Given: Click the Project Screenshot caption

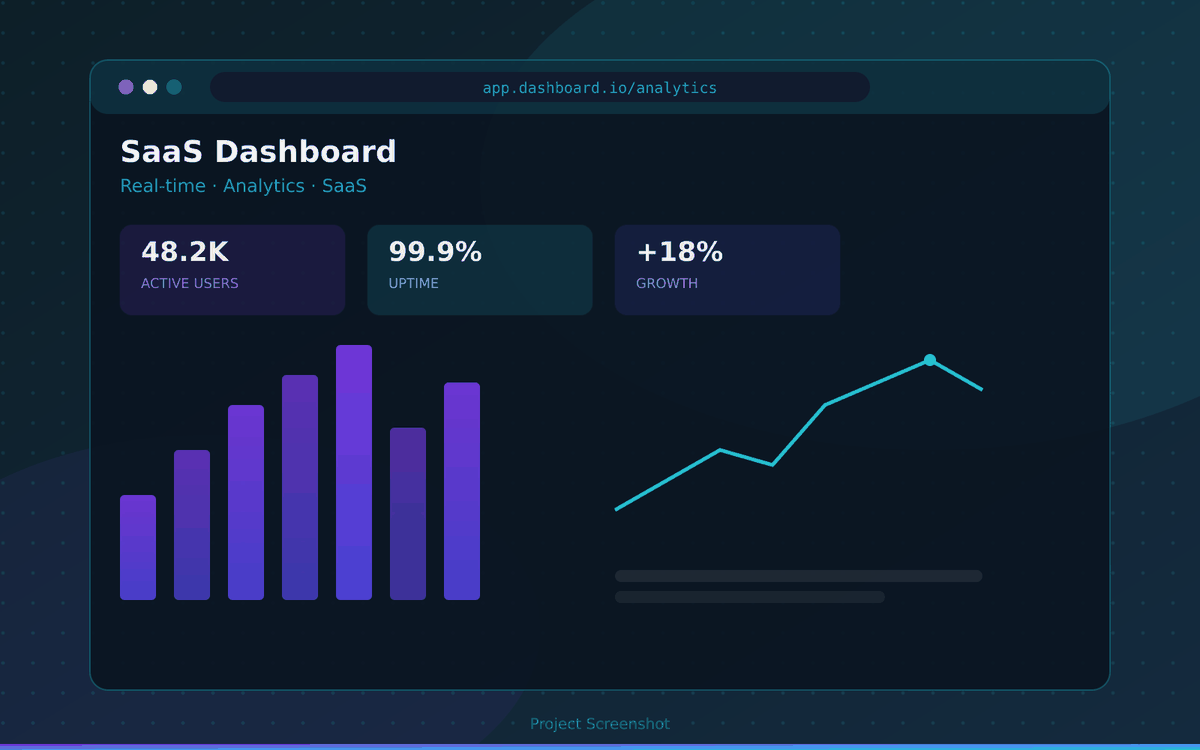Looking at the screenshot, I should tap(600, 724).
